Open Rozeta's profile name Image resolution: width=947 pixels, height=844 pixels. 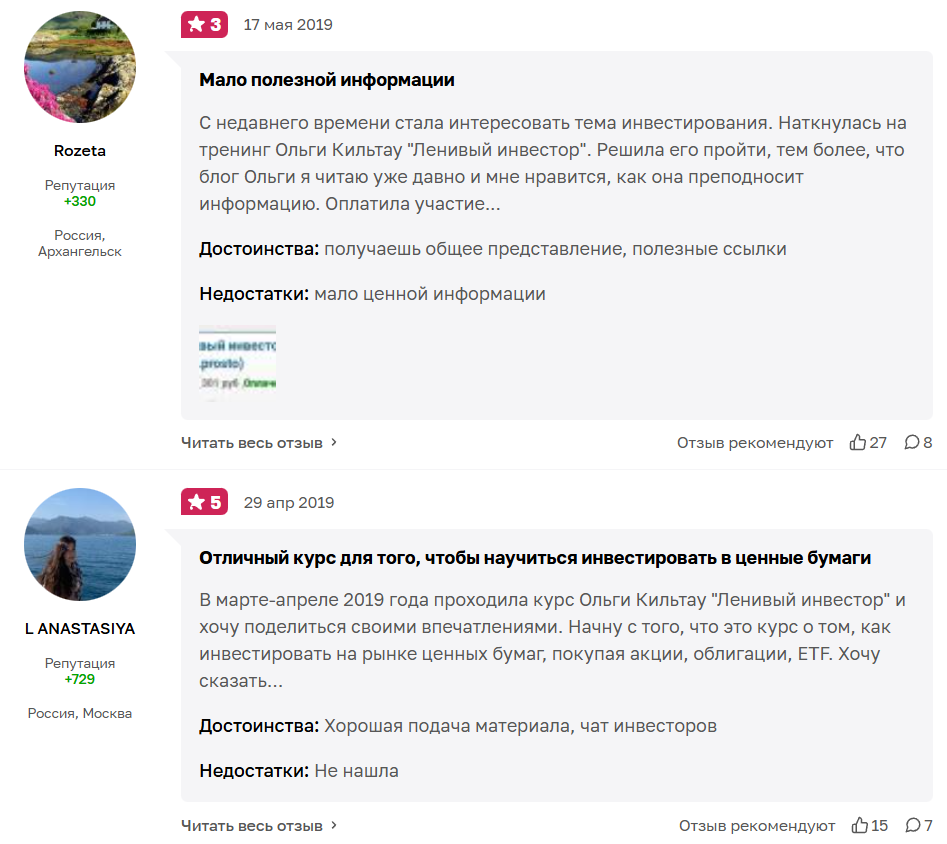tap(80, 151)
